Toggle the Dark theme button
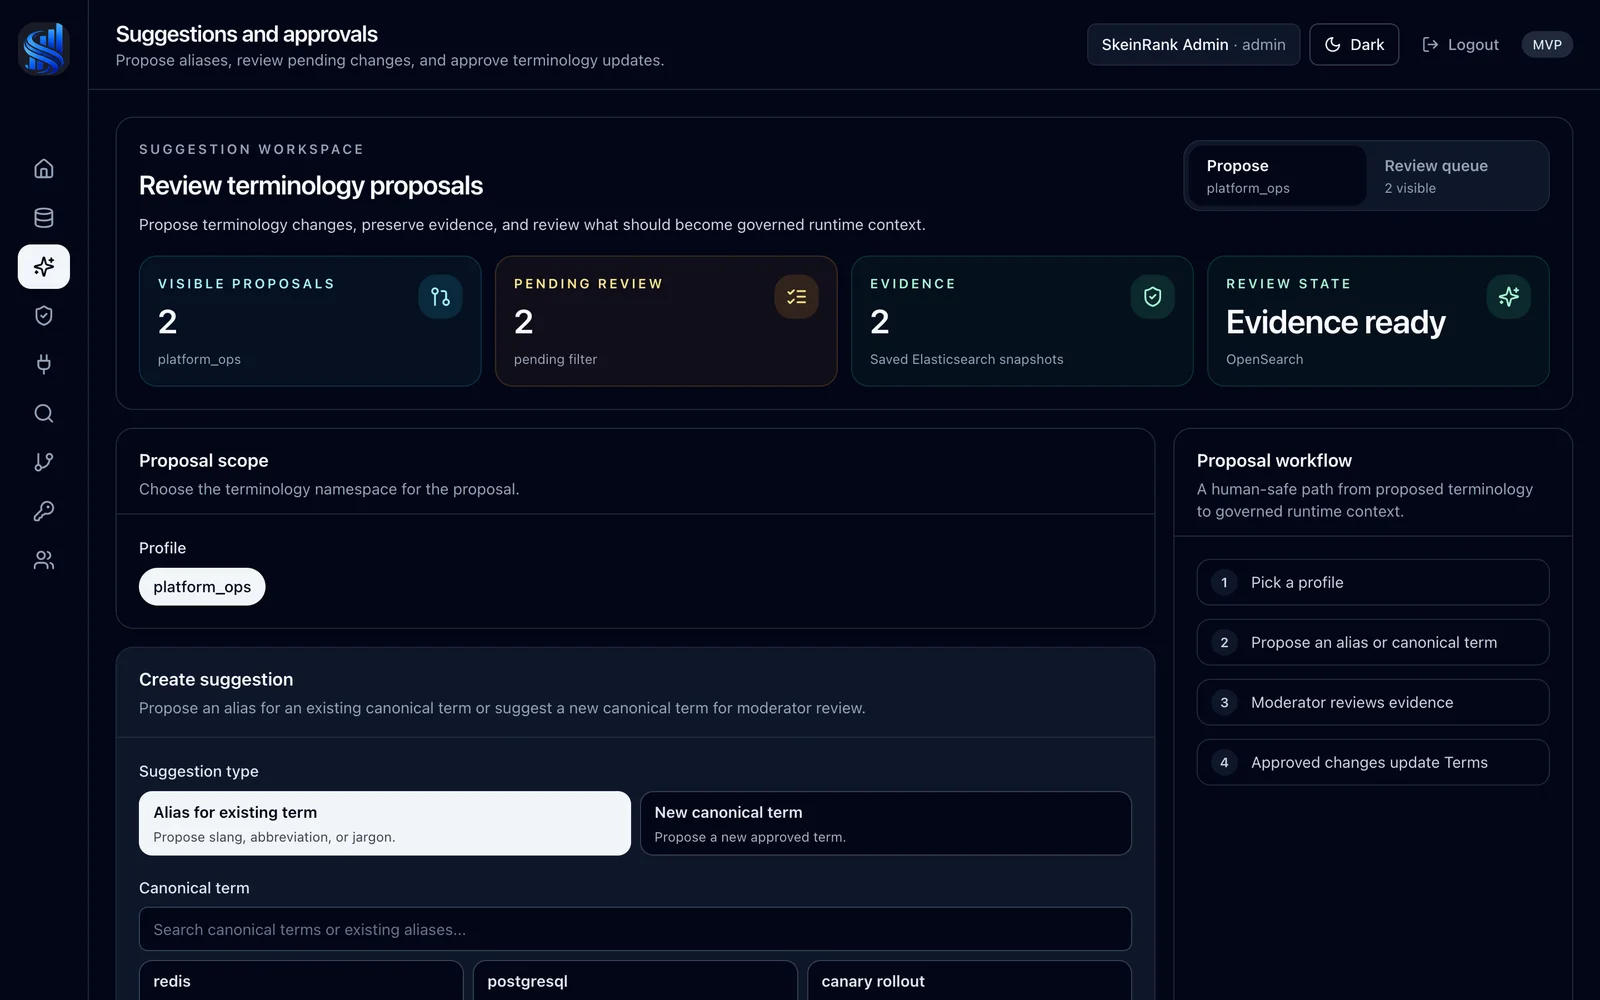Screen dimensions: 1600x1000 1354,44
